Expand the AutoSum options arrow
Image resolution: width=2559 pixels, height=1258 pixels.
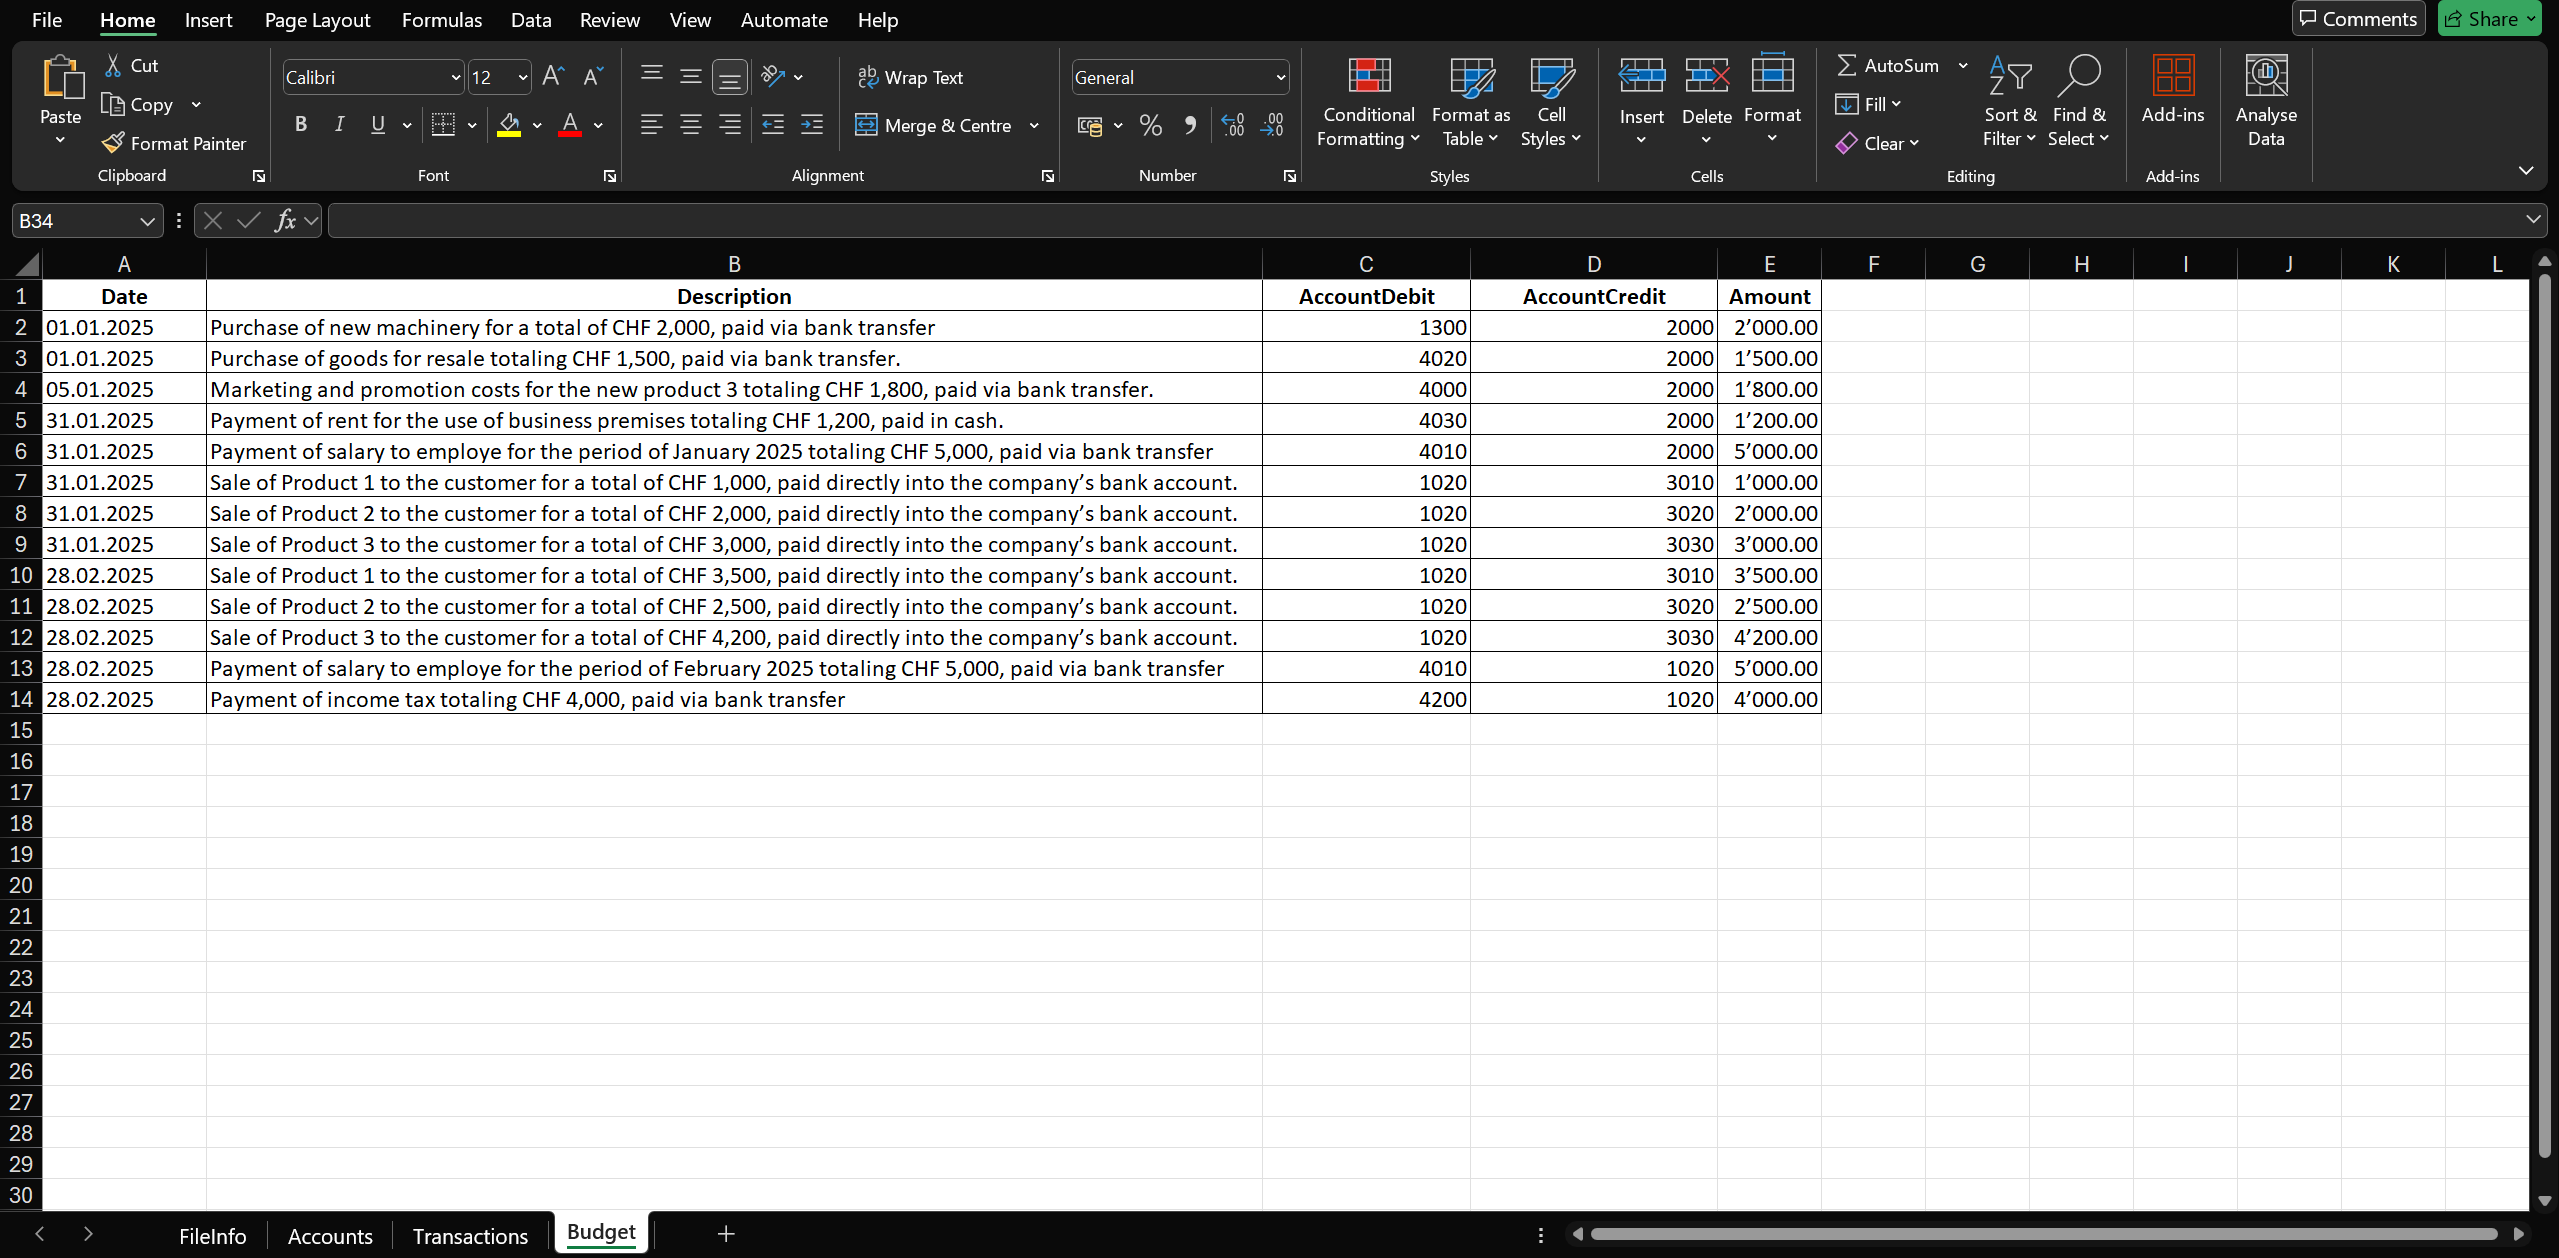pos(1963,66)
